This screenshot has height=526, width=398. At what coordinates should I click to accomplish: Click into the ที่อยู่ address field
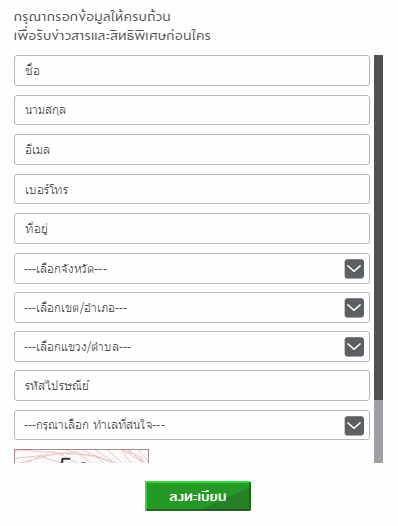192,229
